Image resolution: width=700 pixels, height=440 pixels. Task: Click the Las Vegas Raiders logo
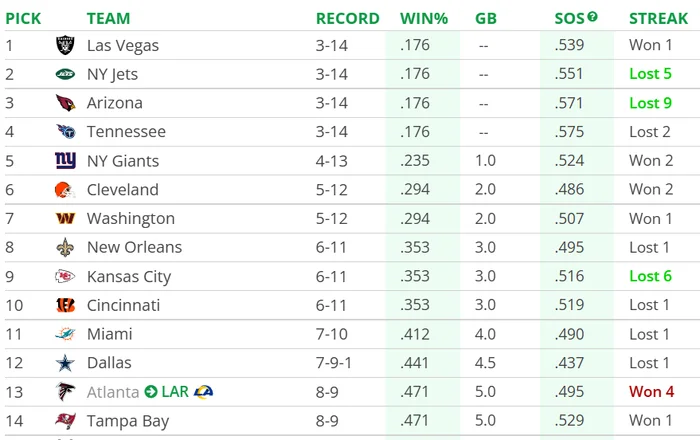click(65, 45)
